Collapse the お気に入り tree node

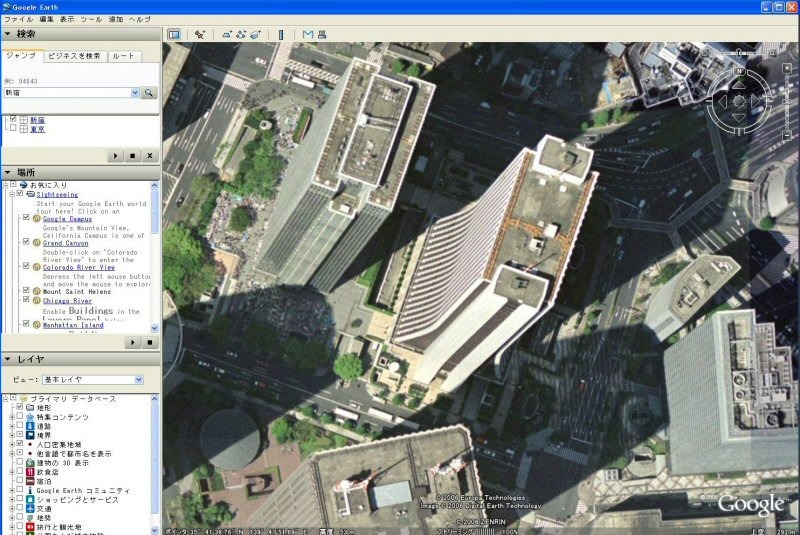[x=6, y=185]
